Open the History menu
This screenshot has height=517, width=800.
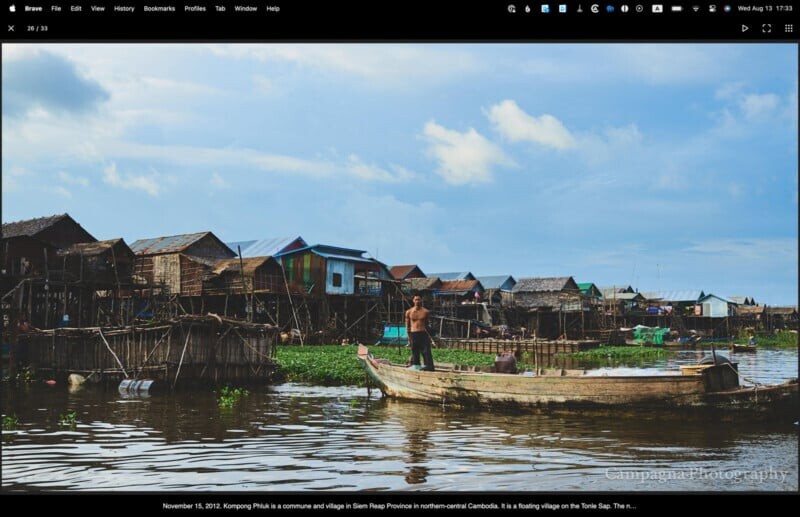[x=124, y=8]
